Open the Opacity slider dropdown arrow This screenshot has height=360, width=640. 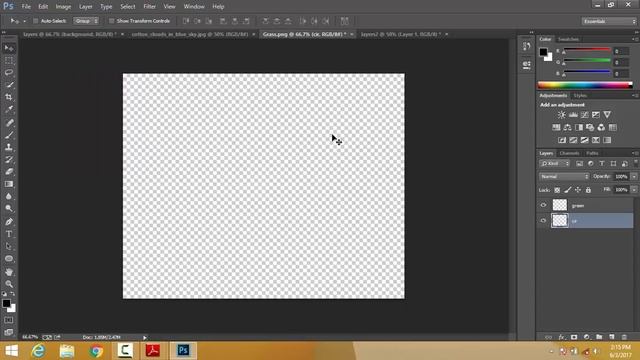pyautogui.click(x=634, y=177)
